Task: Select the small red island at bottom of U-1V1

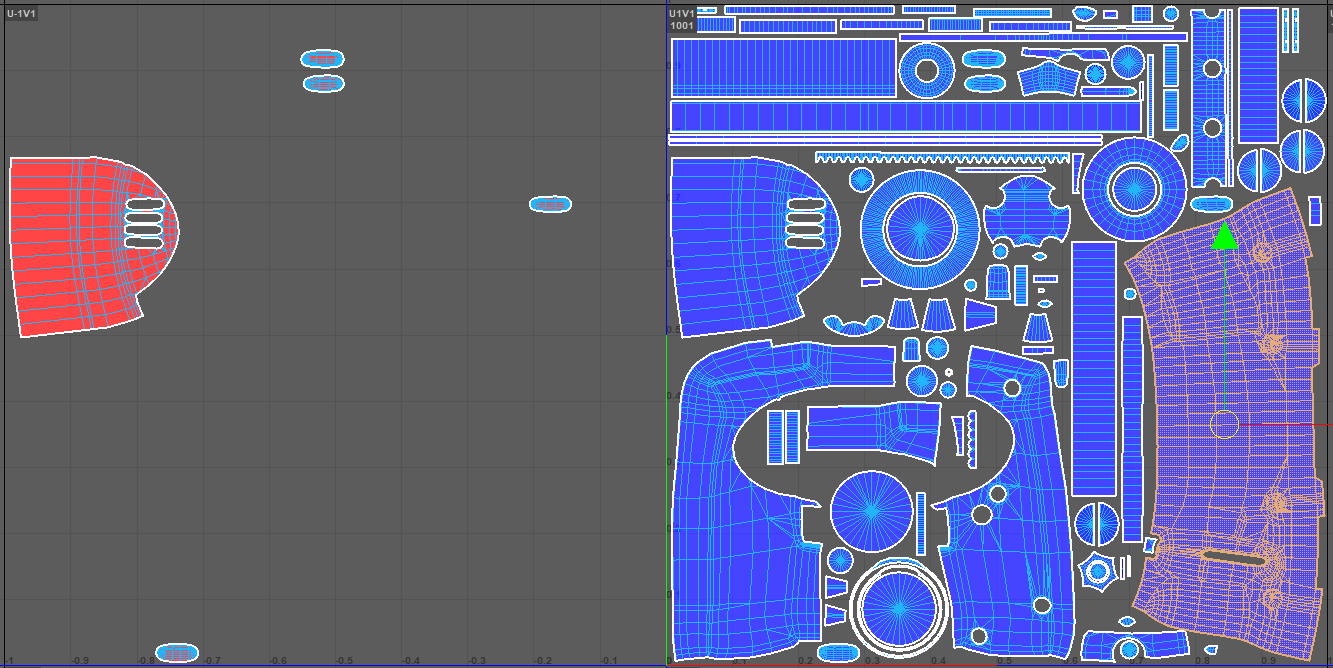Action: click(x=177, y=654)
